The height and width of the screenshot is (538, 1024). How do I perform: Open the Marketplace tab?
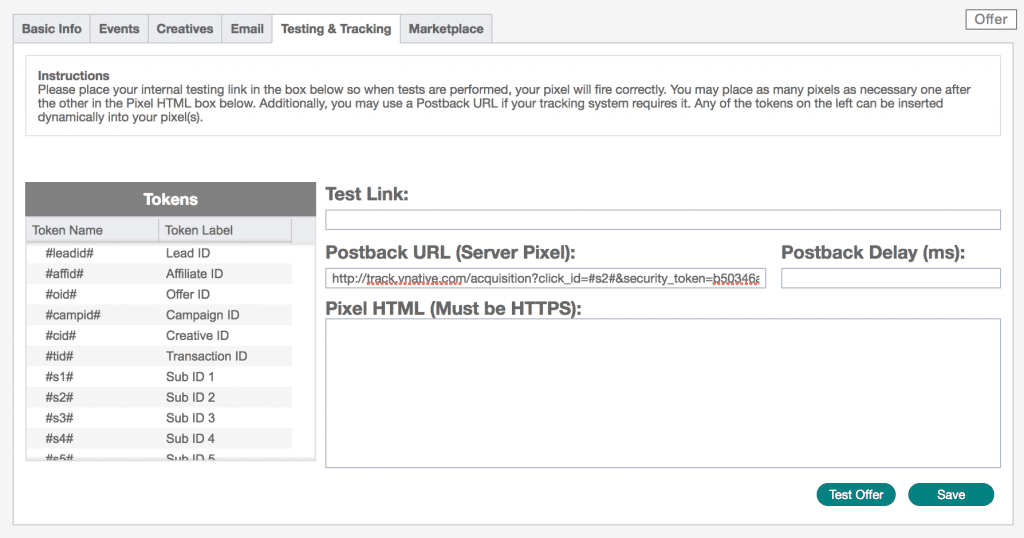tap(446, 29)
